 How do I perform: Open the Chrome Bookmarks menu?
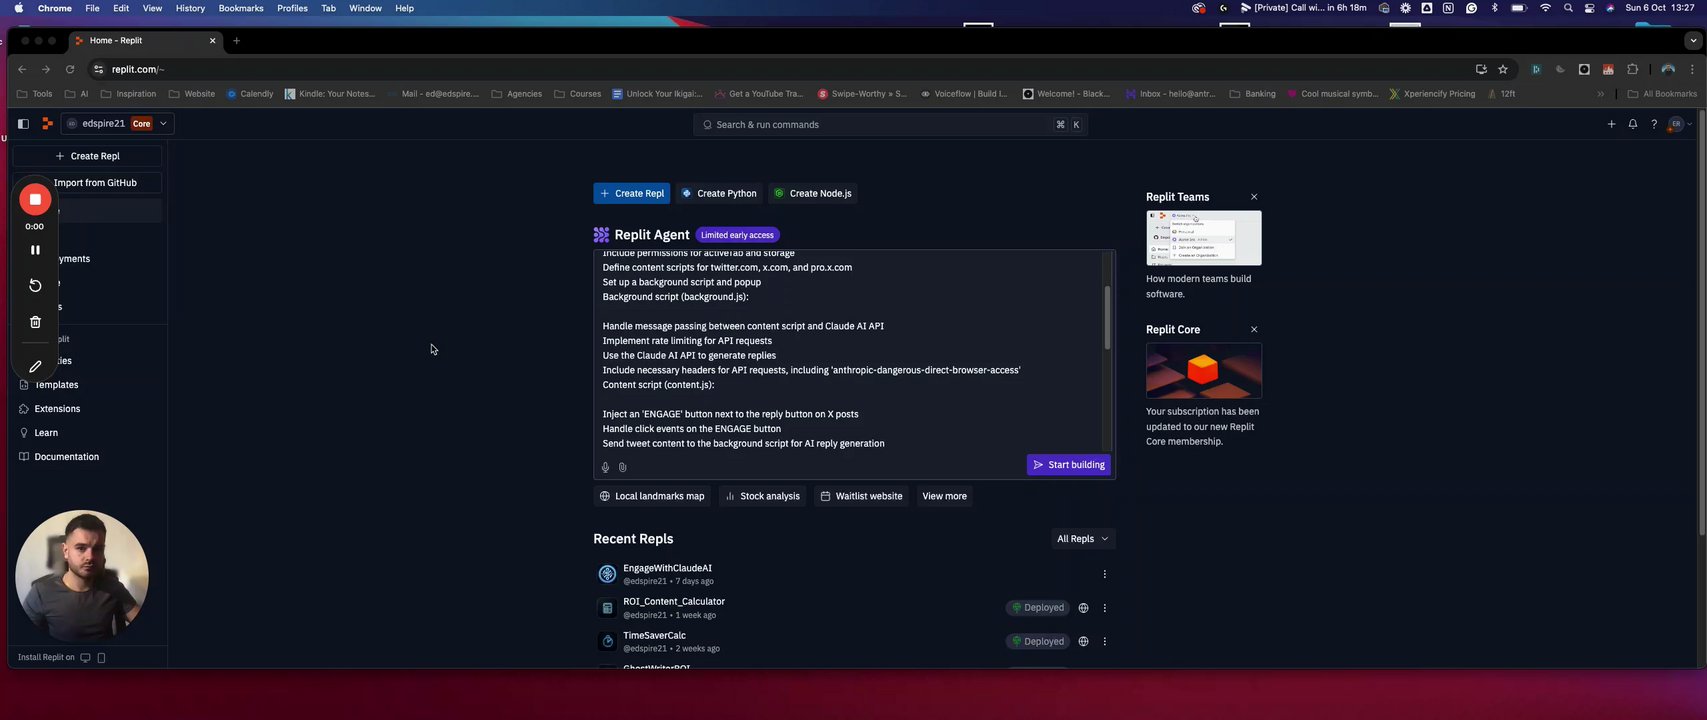coord(241,8)
